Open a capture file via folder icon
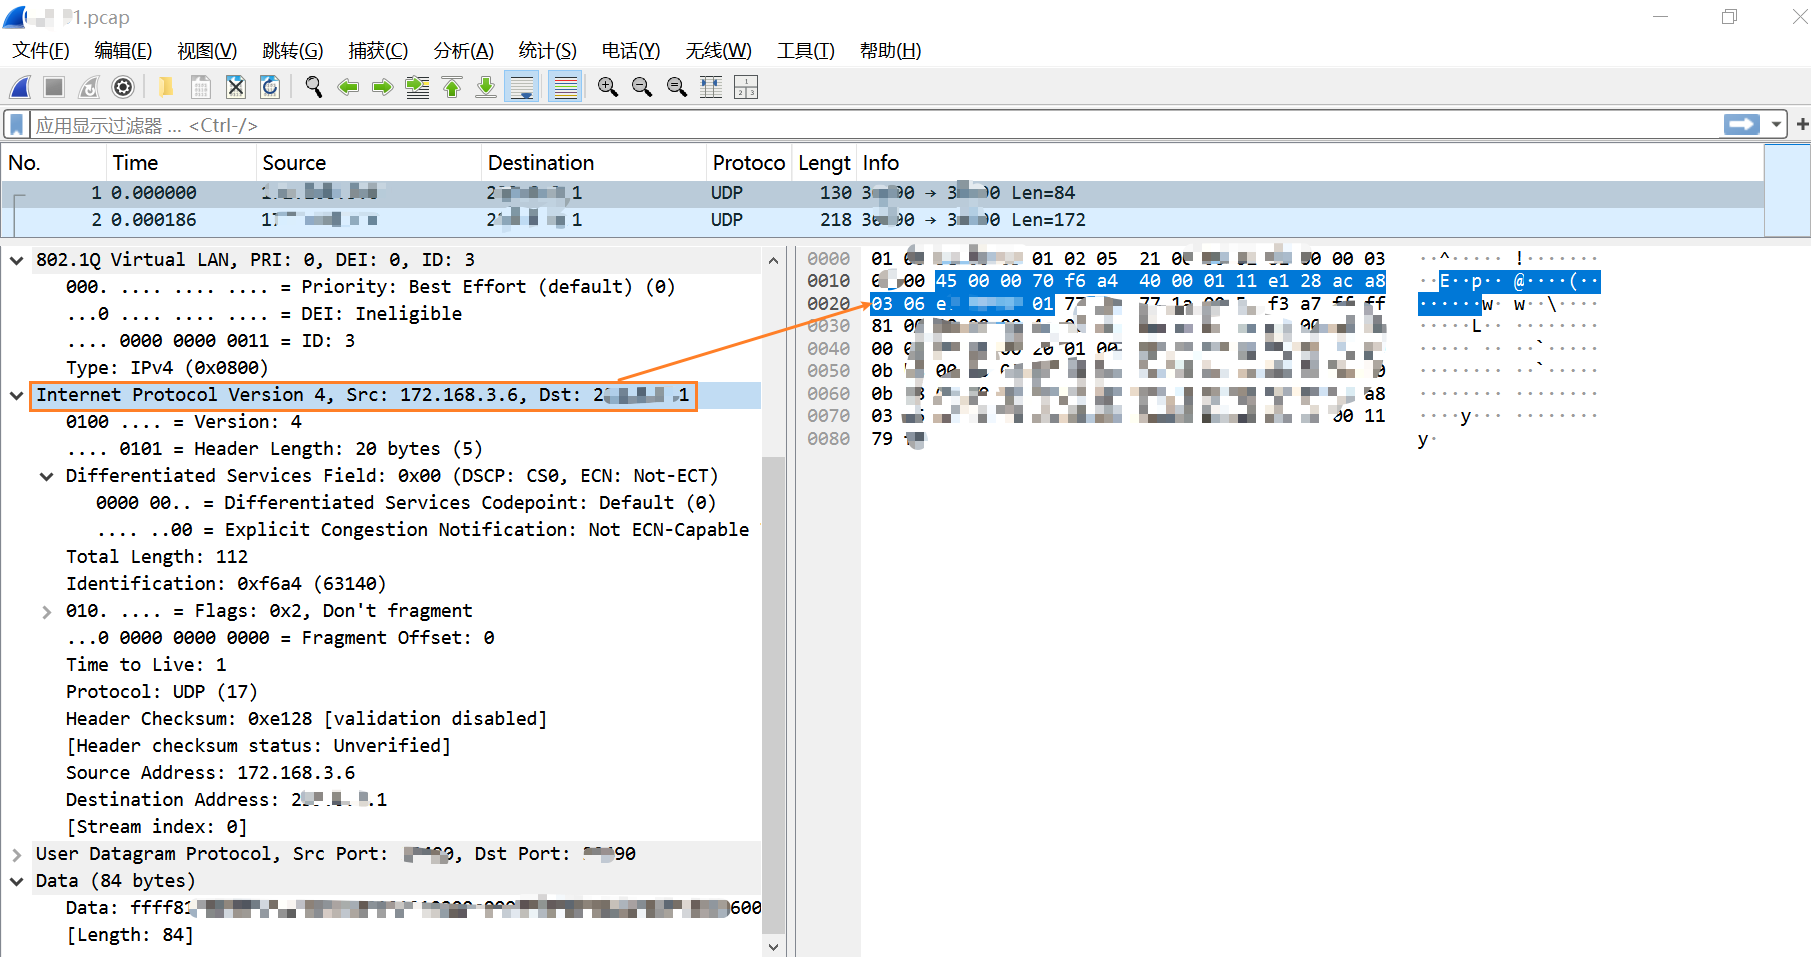The width and height of the screenshot is (1811, 957). 166,87
